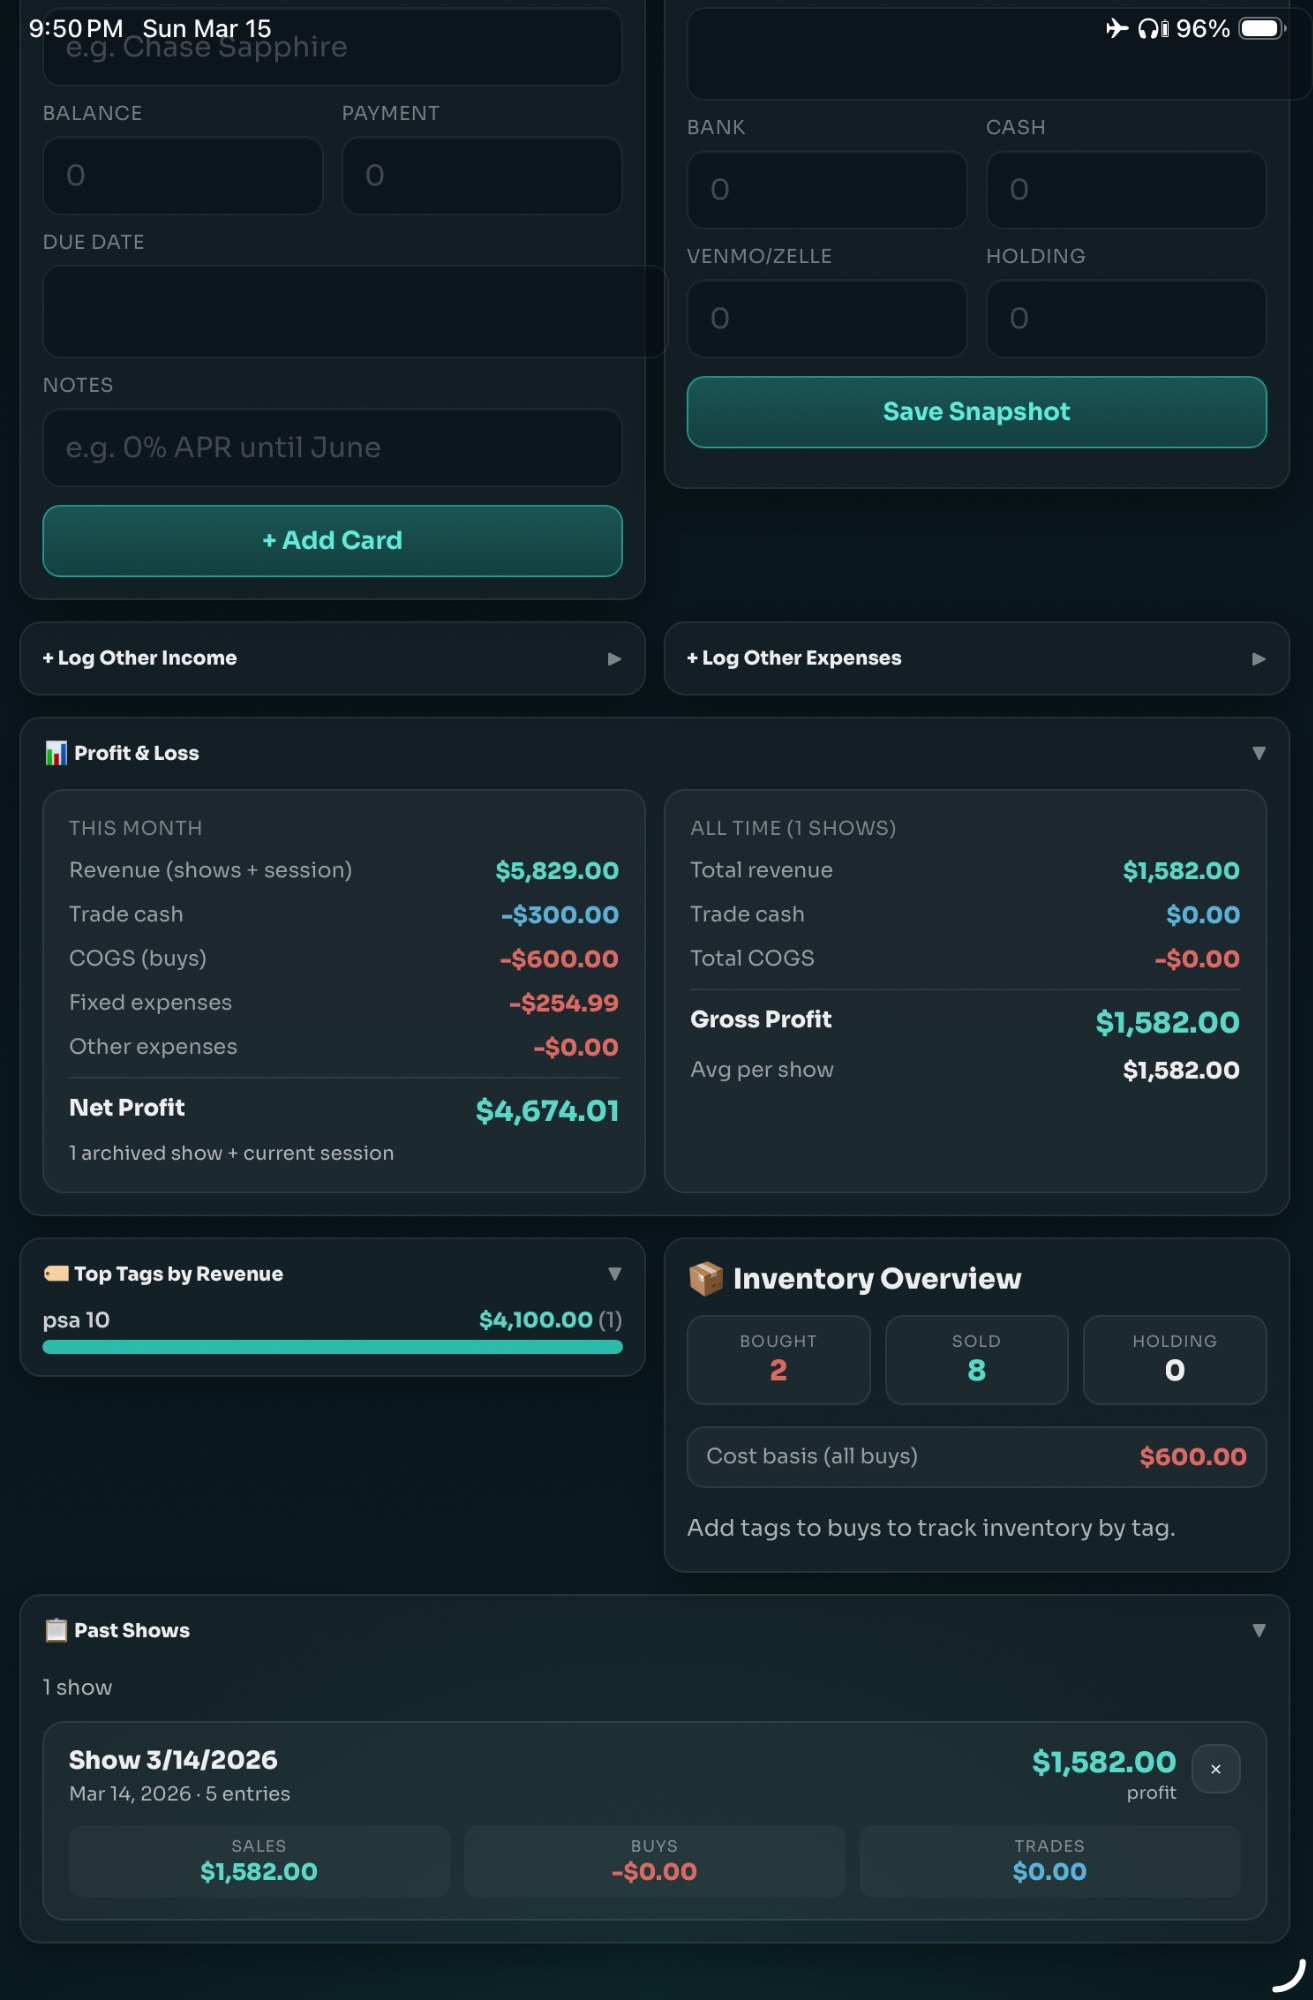This screenshot has height=2000, width=1313.
Task: Focus the Balance input field
Action: coord(183,176)
